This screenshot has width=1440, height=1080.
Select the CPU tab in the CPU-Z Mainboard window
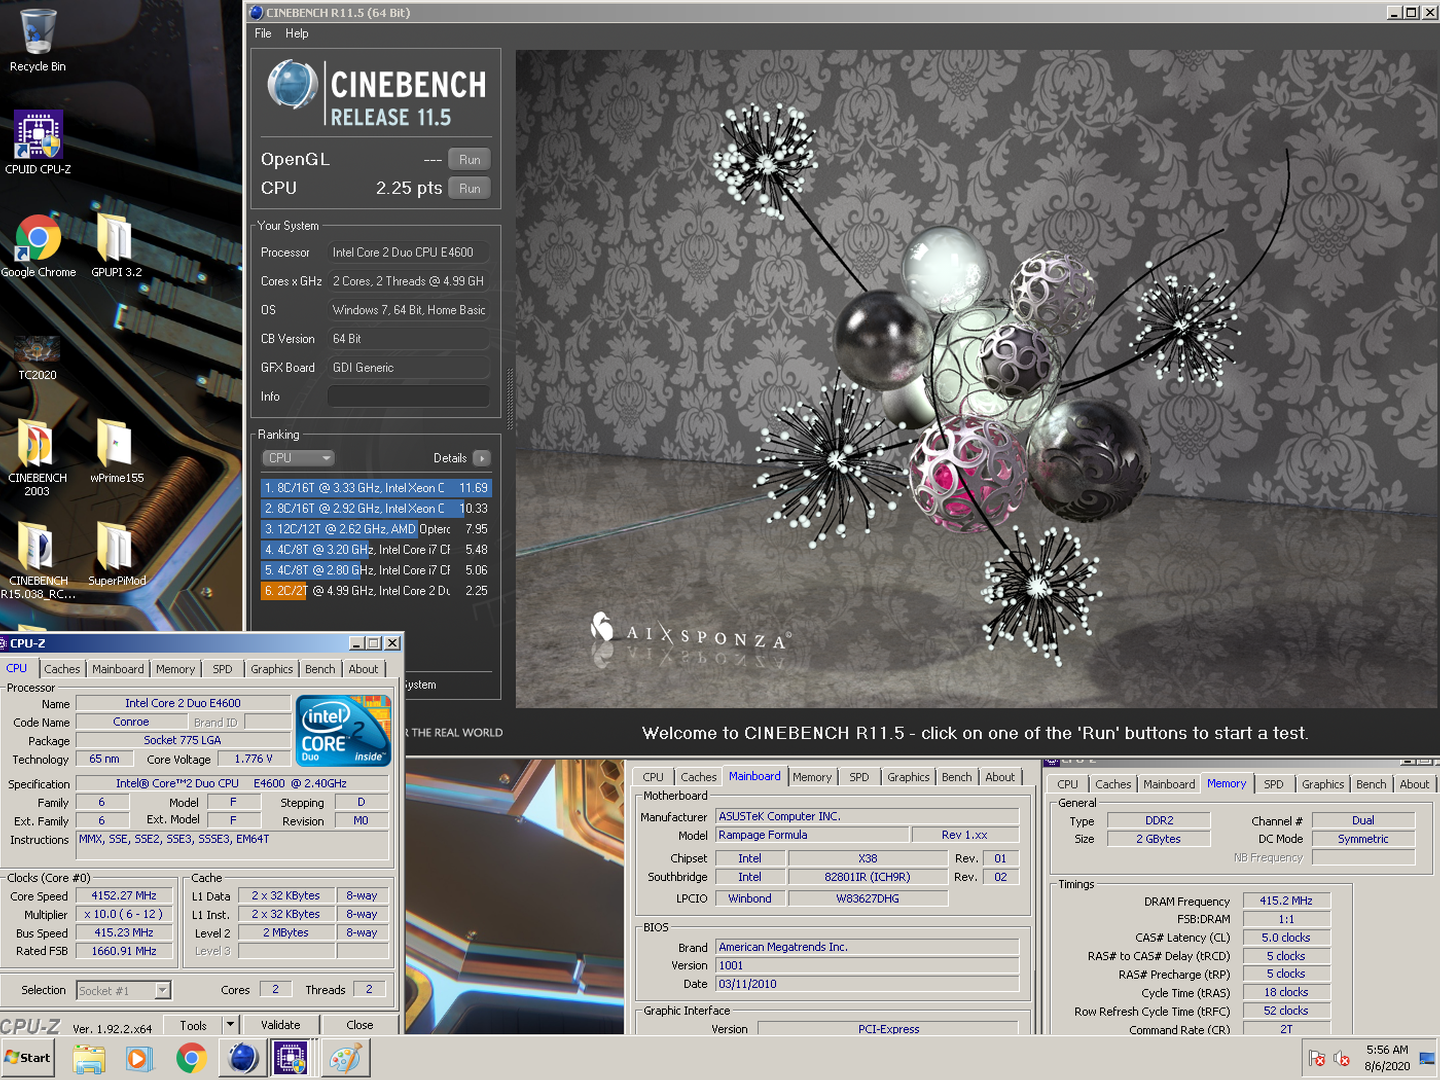653,777
